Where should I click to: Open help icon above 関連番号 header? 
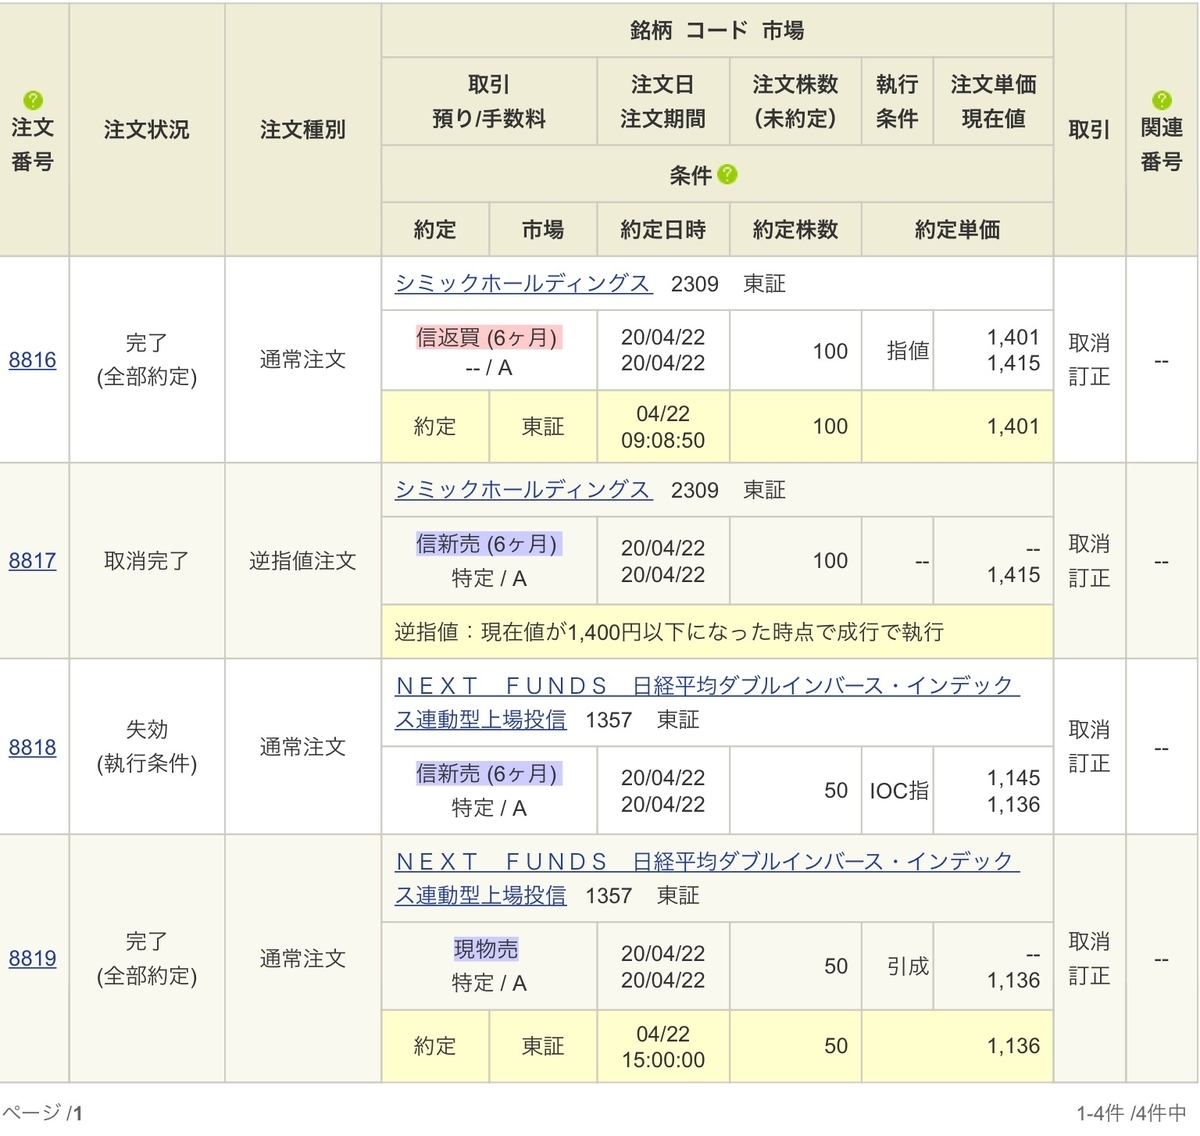point(1161,100)
